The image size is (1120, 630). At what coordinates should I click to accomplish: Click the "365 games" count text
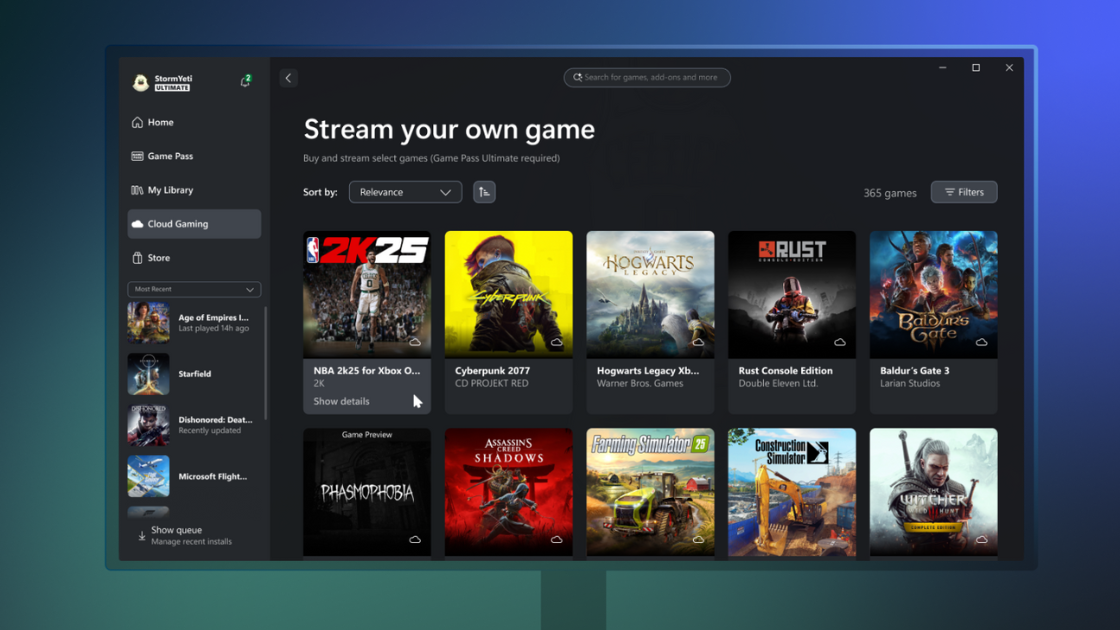click(890, 193)
